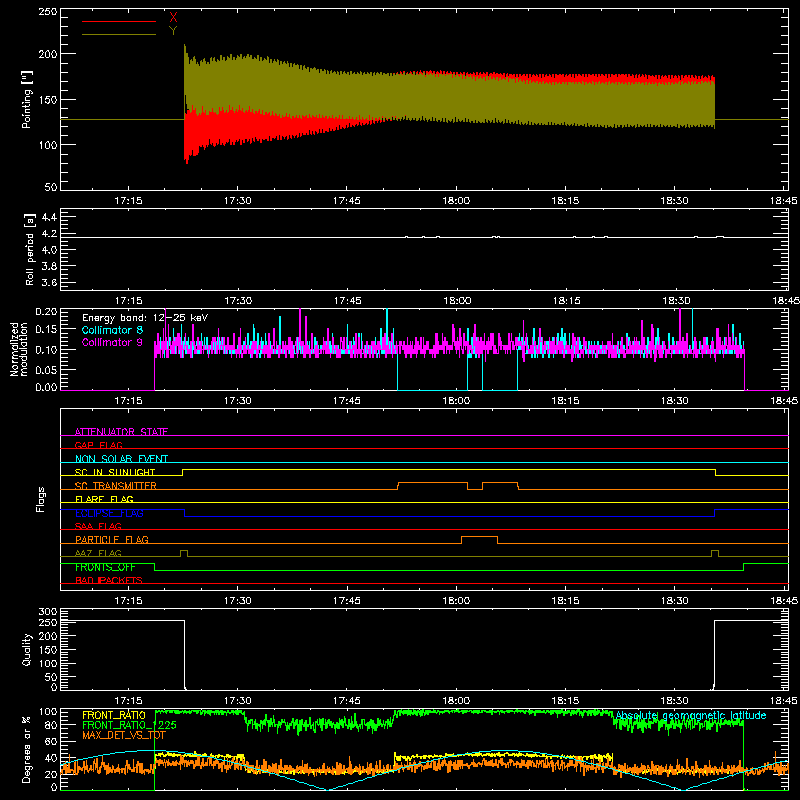Click the 17:30 tick label under Pointing plot
800x800 pixels.
tap(237, 201)
